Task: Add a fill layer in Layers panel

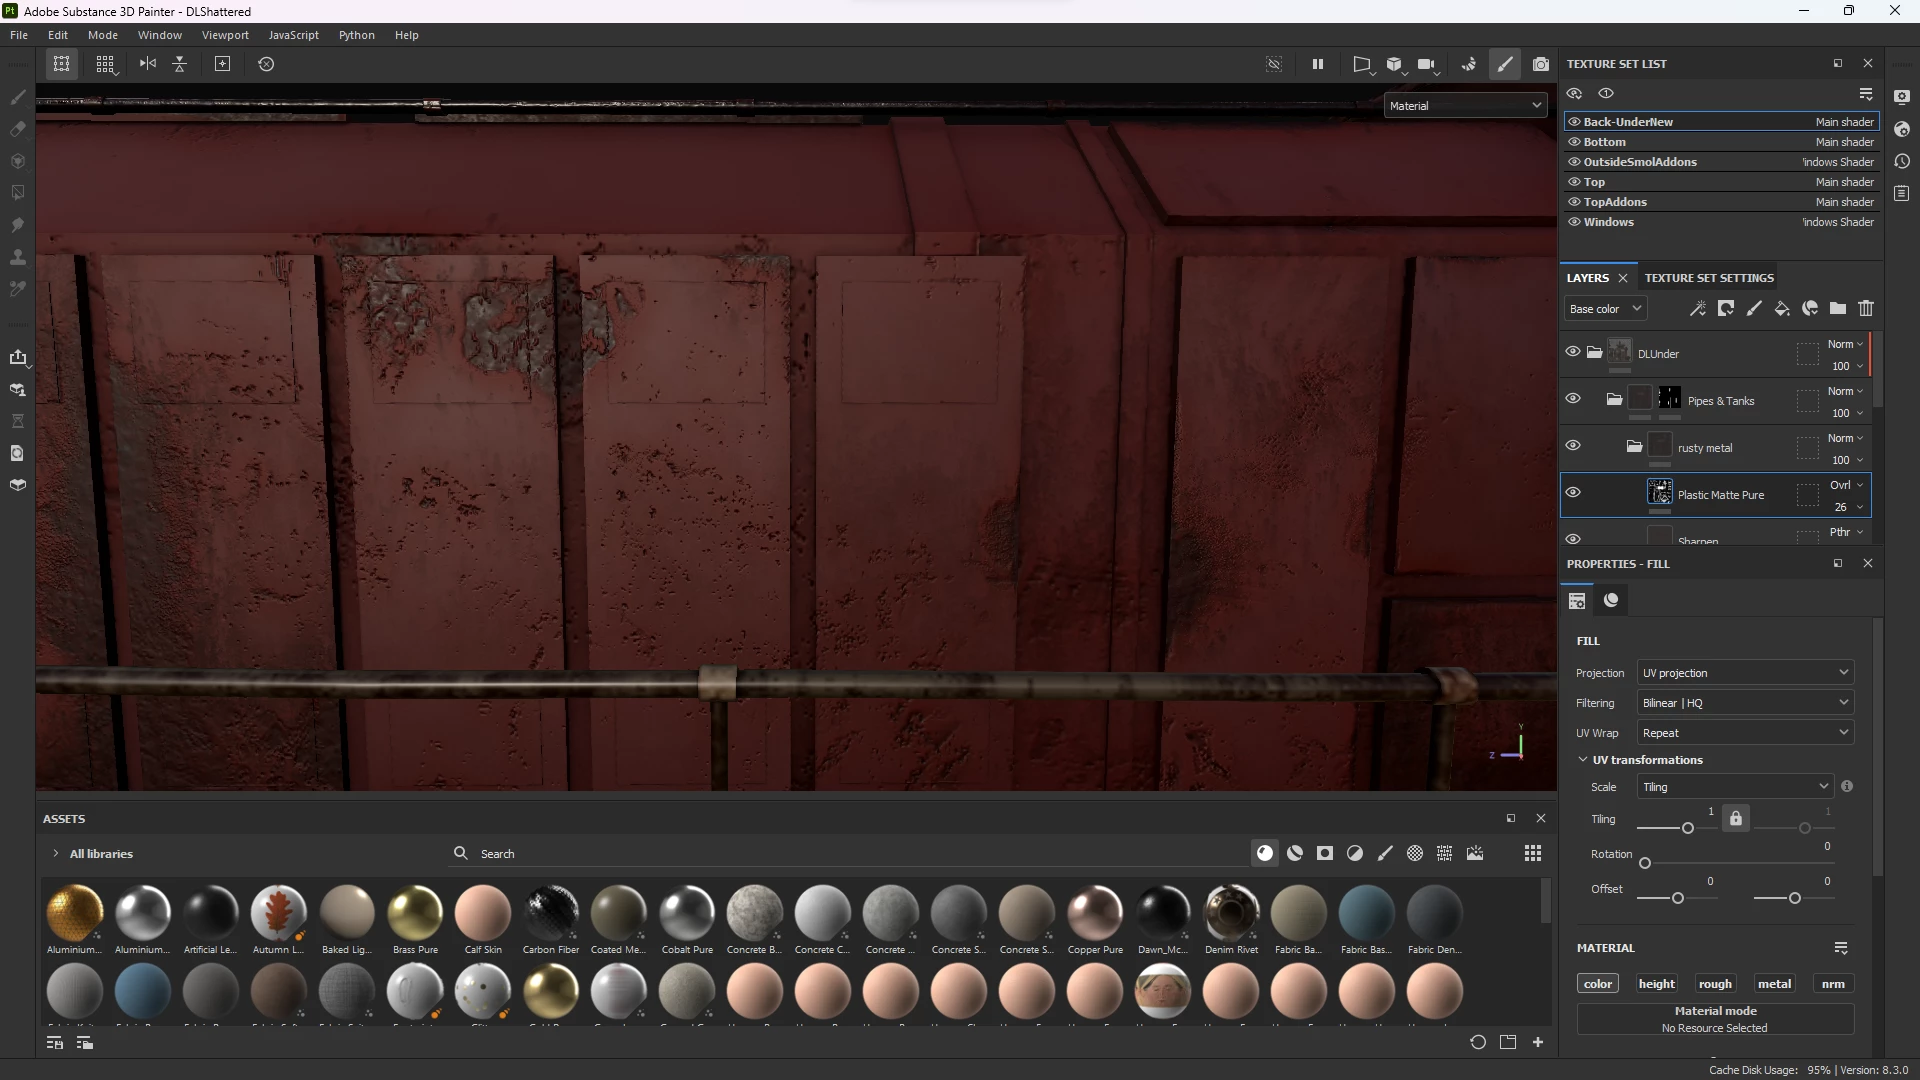Action: coord(1782,309)
